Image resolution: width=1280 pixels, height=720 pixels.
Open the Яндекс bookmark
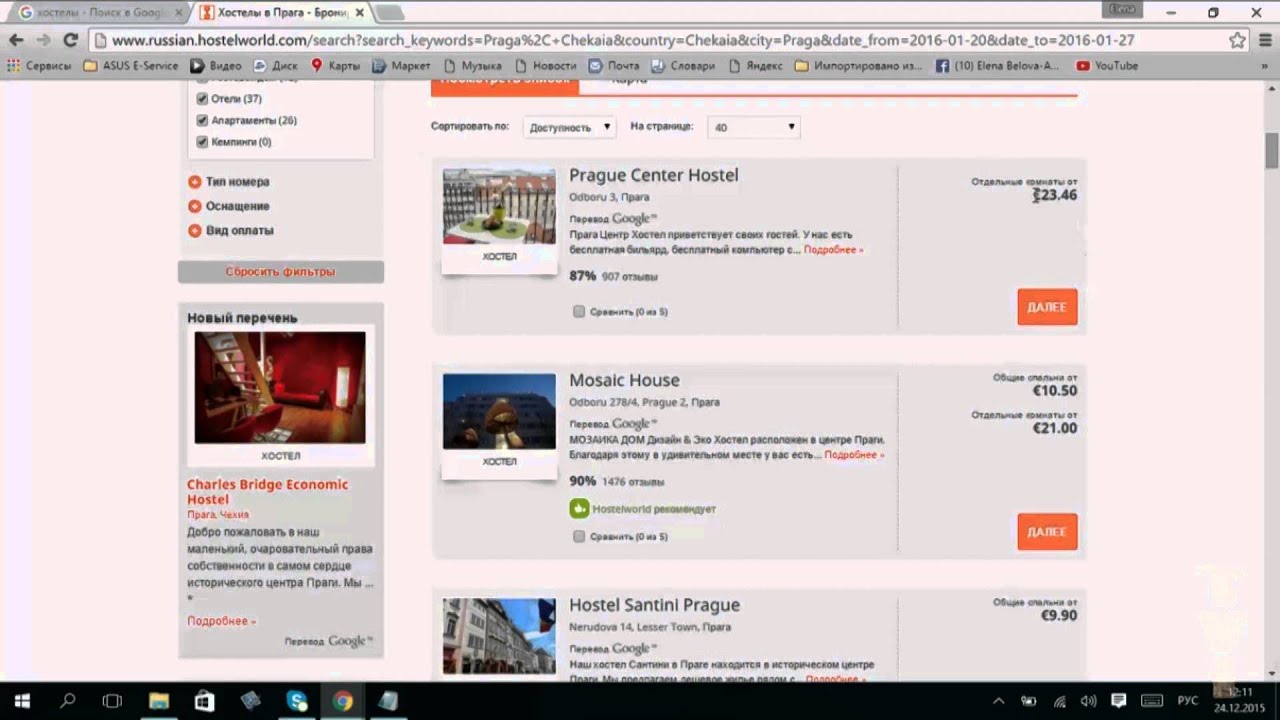pos(756,66)
